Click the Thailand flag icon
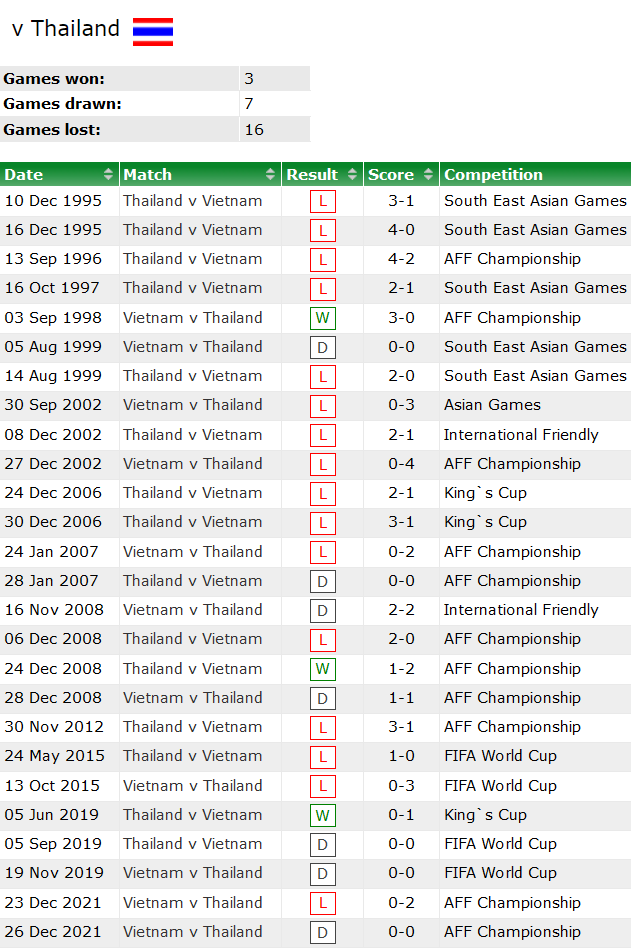This screenshot has width=631, height=948. pos(154,31)
